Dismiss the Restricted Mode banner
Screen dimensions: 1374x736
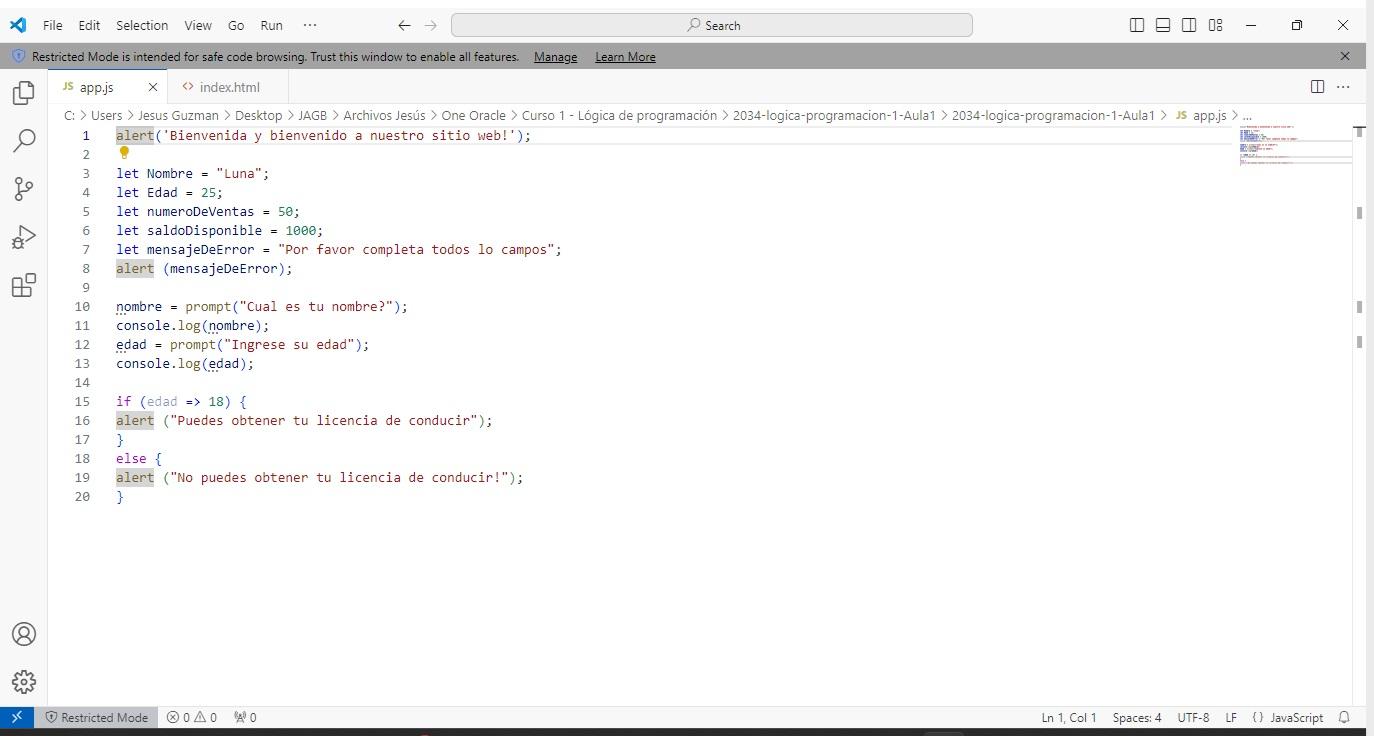pyautogui.click(x=1345, y=56)
